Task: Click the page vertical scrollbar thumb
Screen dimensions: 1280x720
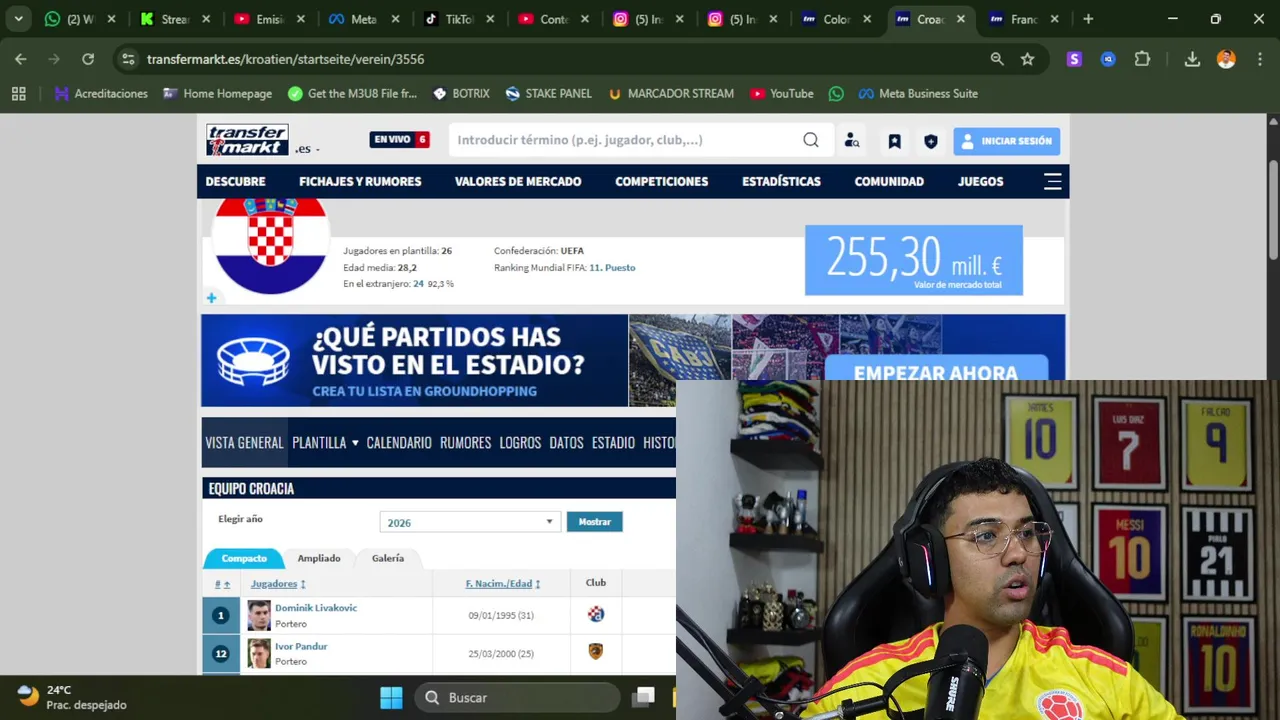Action: point(1273,210)
